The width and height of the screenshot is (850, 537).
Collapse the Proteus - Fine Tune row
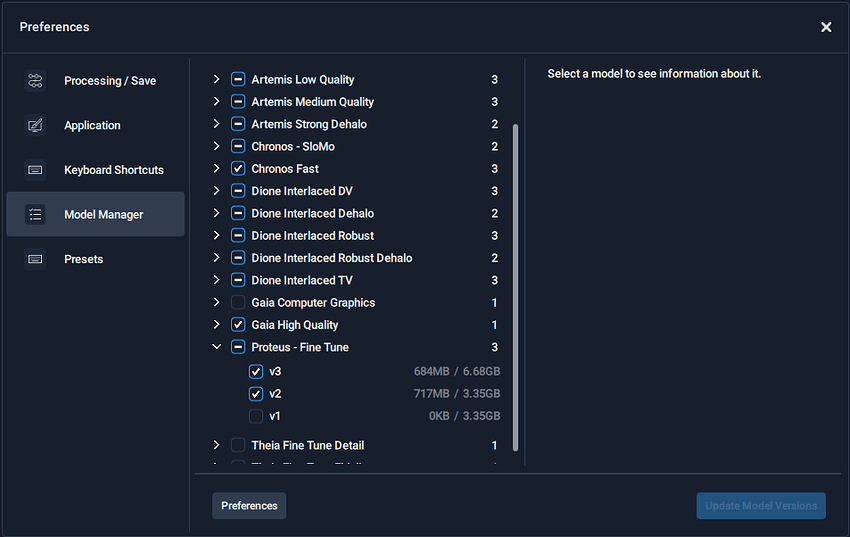216,347
